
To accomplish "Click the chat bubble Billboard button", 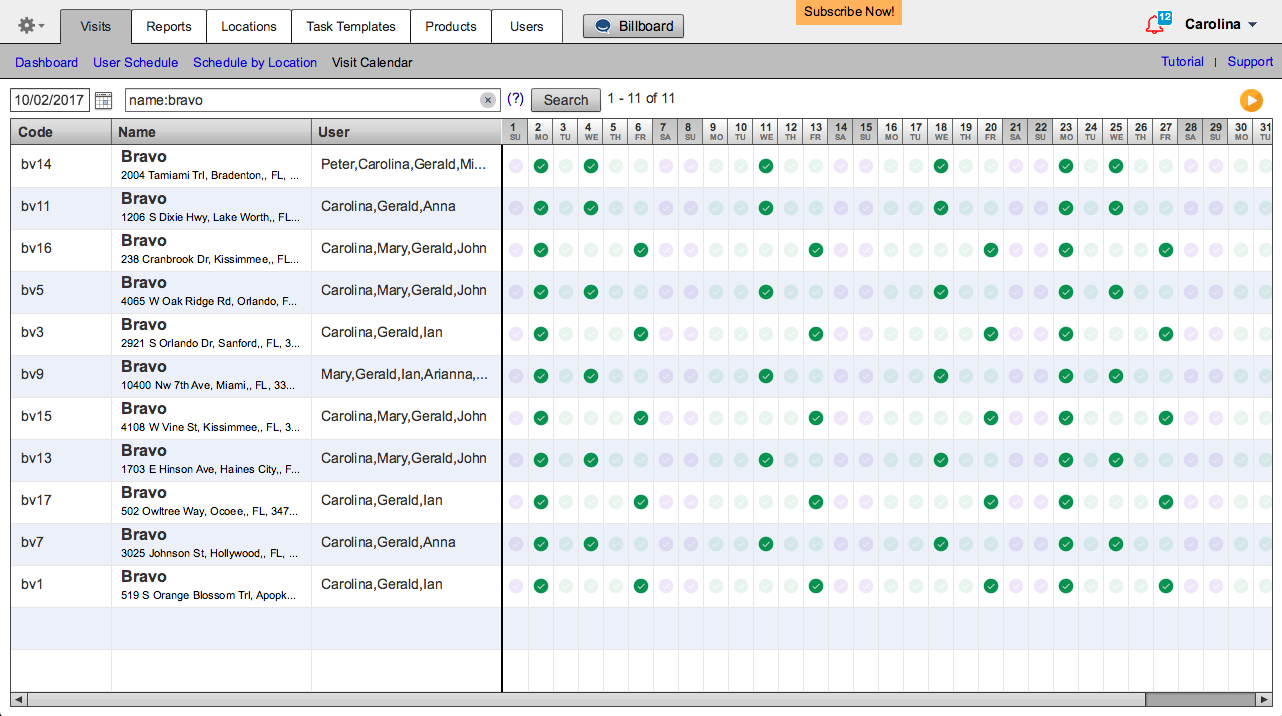I will tap(633, 26).
